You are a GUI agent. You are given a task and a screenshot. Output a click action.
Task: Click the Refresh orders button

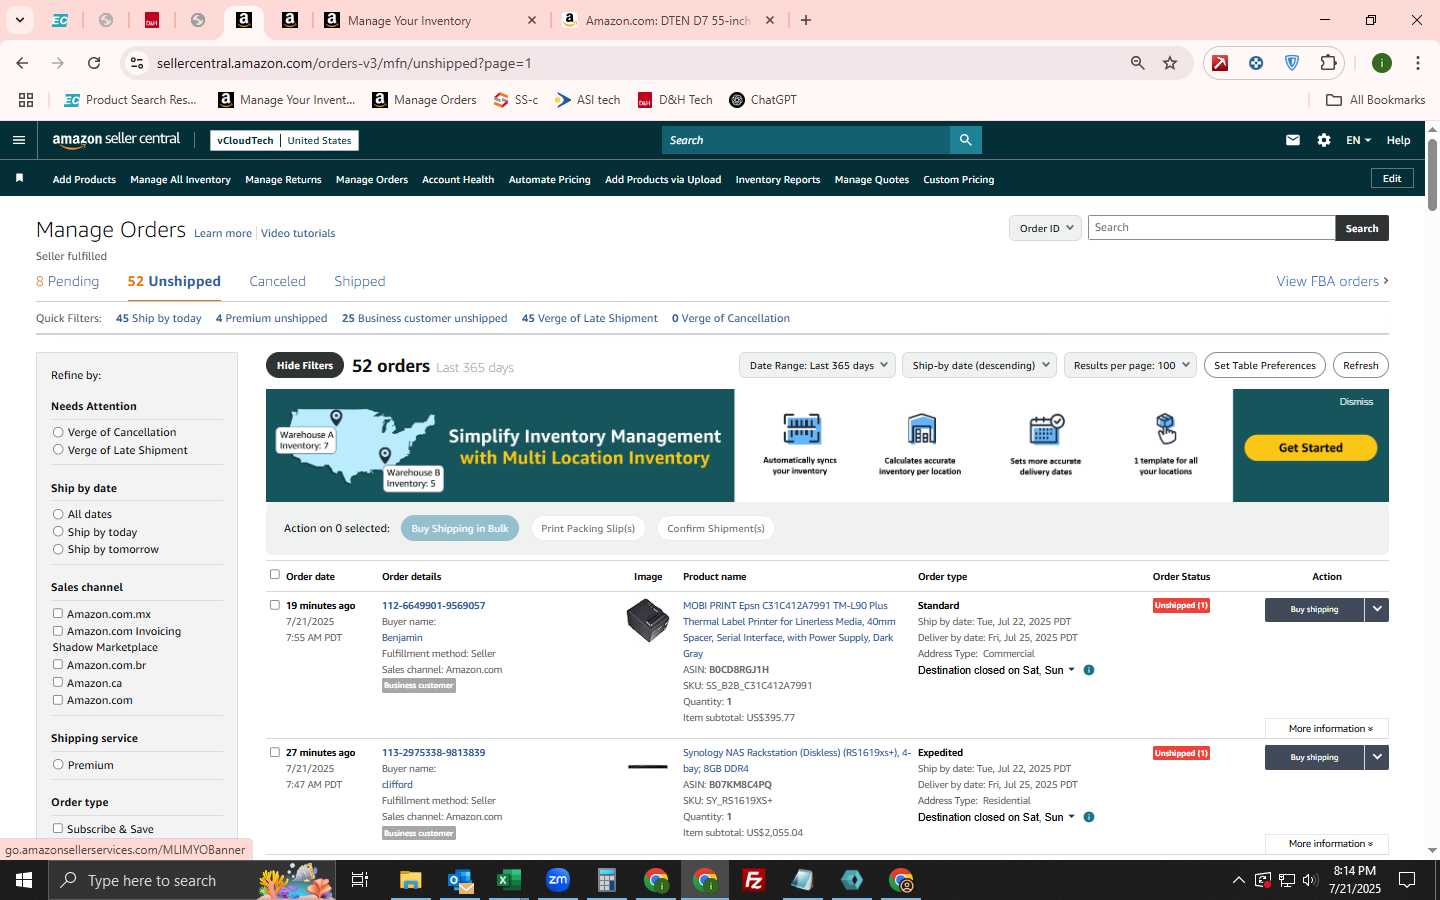[1360, 365]
